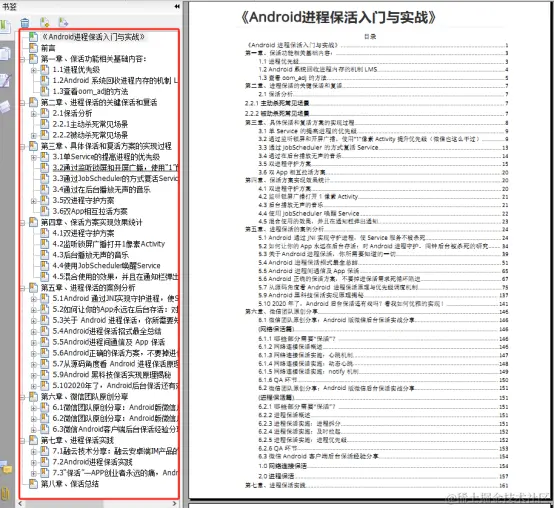Expand the 3.1单Service的提高进程的优先级 bookmark
Image resolution: width=554 pixels, height=509 pixels.
click(34, 157)
